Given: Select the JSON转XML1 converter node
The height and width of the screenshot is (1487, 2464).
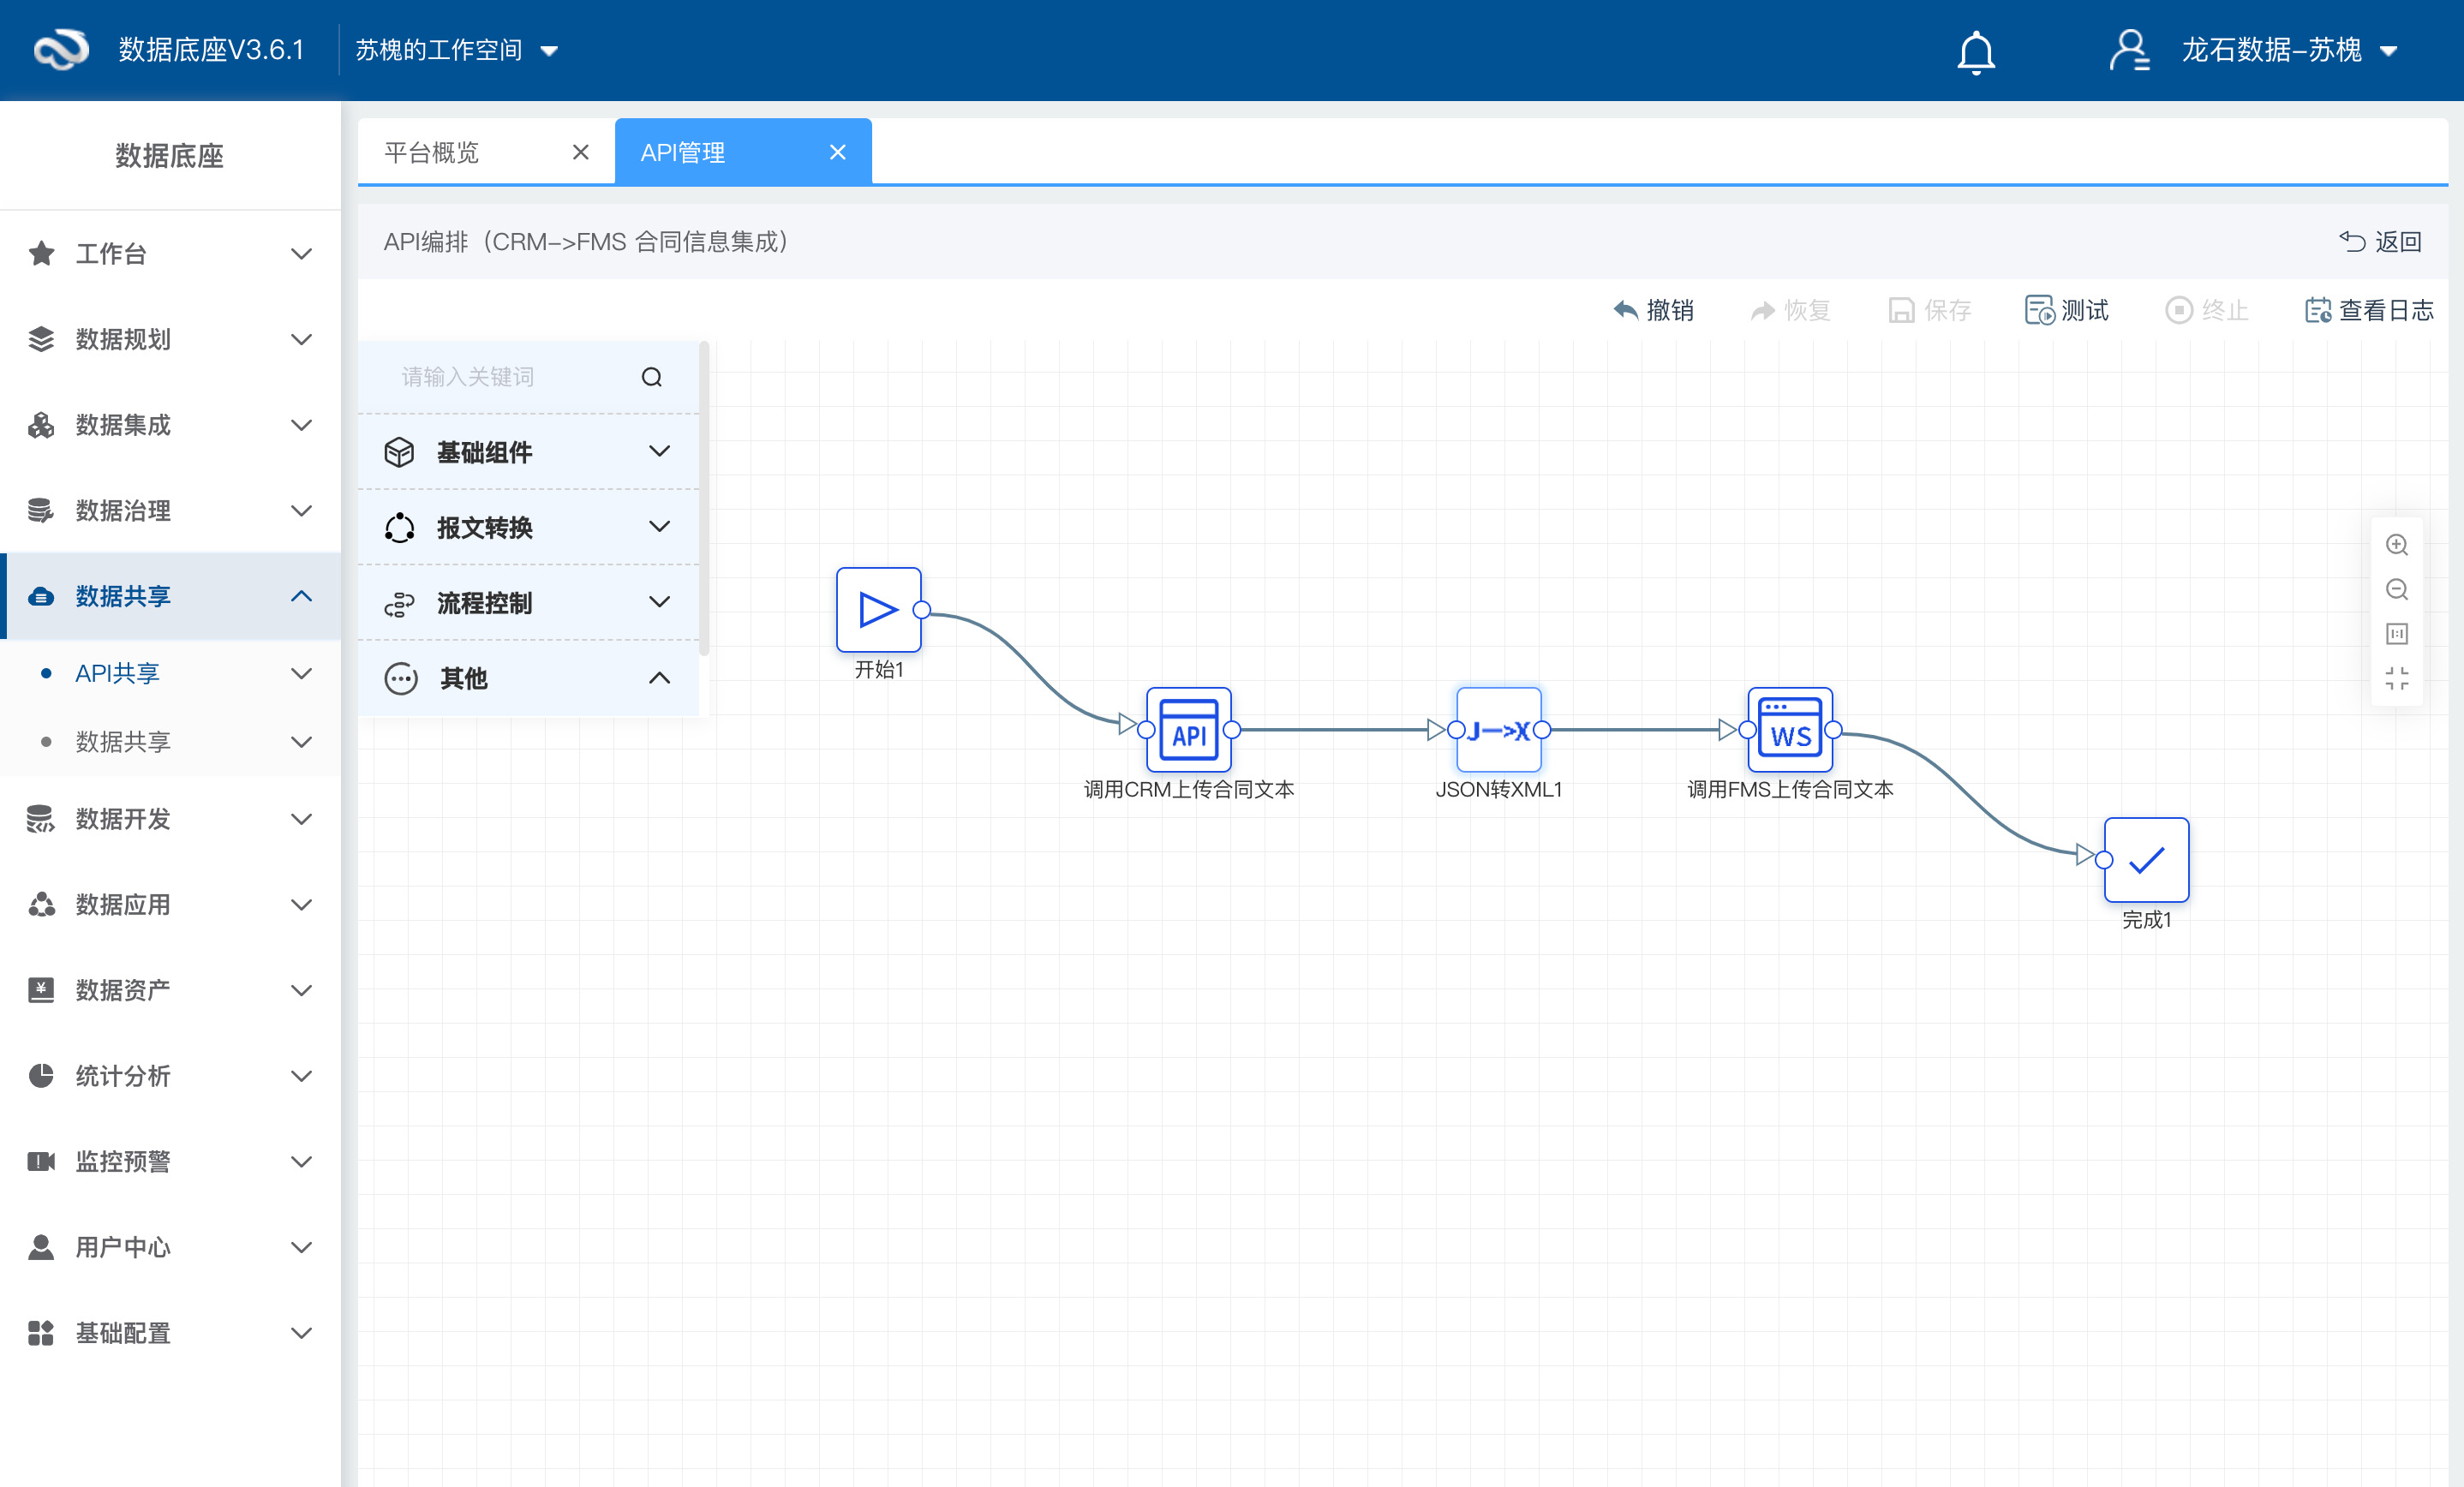Looking at the screenshot, I should pyautogui.click(x=1498, y=729).
